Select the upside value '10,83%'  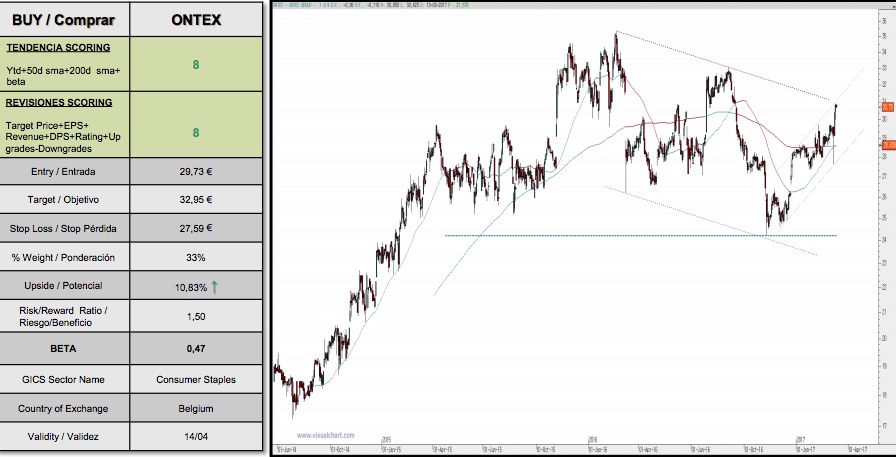coord(191,287)
